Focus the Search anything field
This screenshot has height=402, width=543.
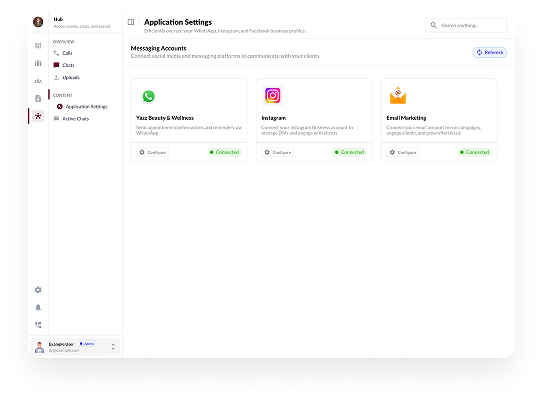[466, 25]
